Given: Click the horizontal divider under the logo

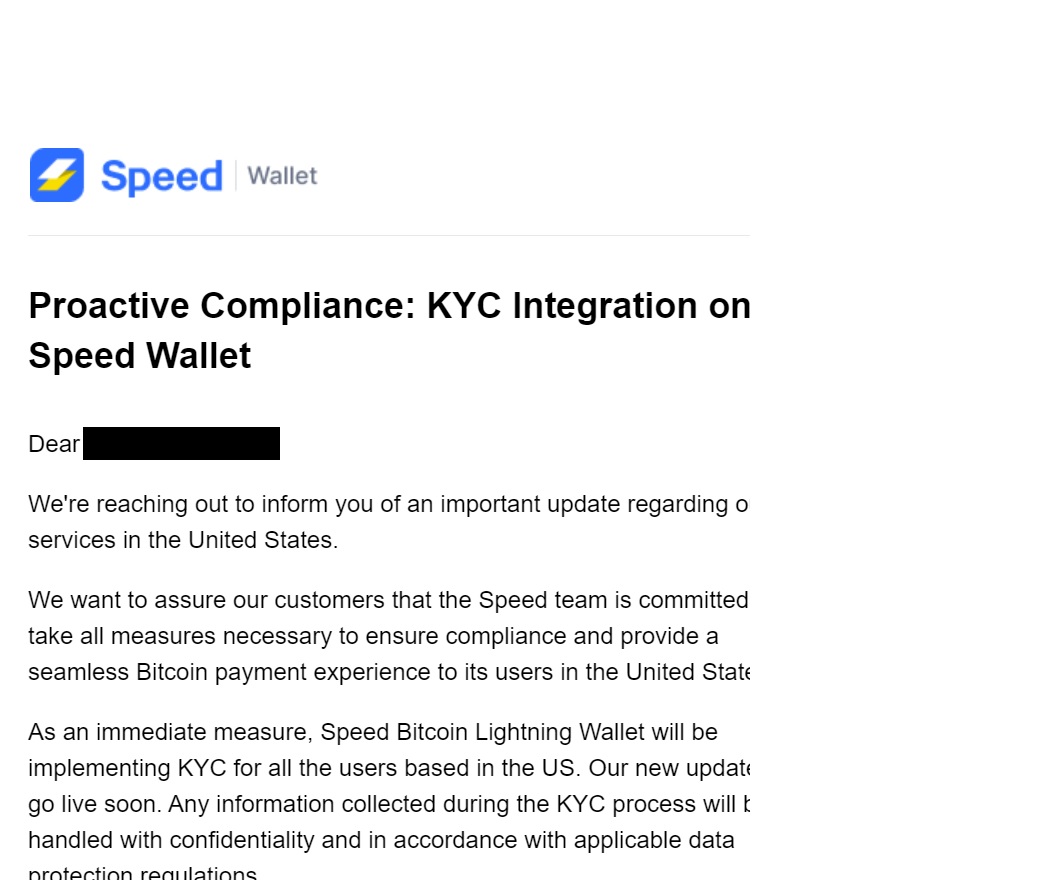Looking at the screenshot, I should pos(389,236).
